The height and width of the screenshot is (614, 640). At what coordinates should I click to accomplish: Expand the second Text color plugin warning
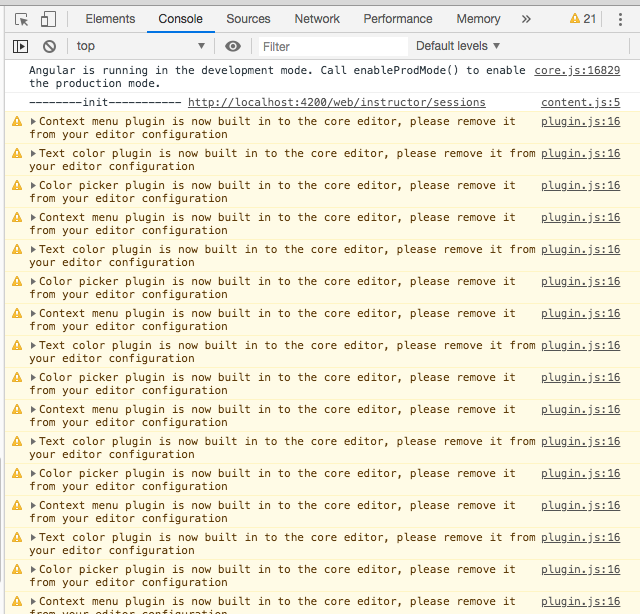click(x=33, y=249)
